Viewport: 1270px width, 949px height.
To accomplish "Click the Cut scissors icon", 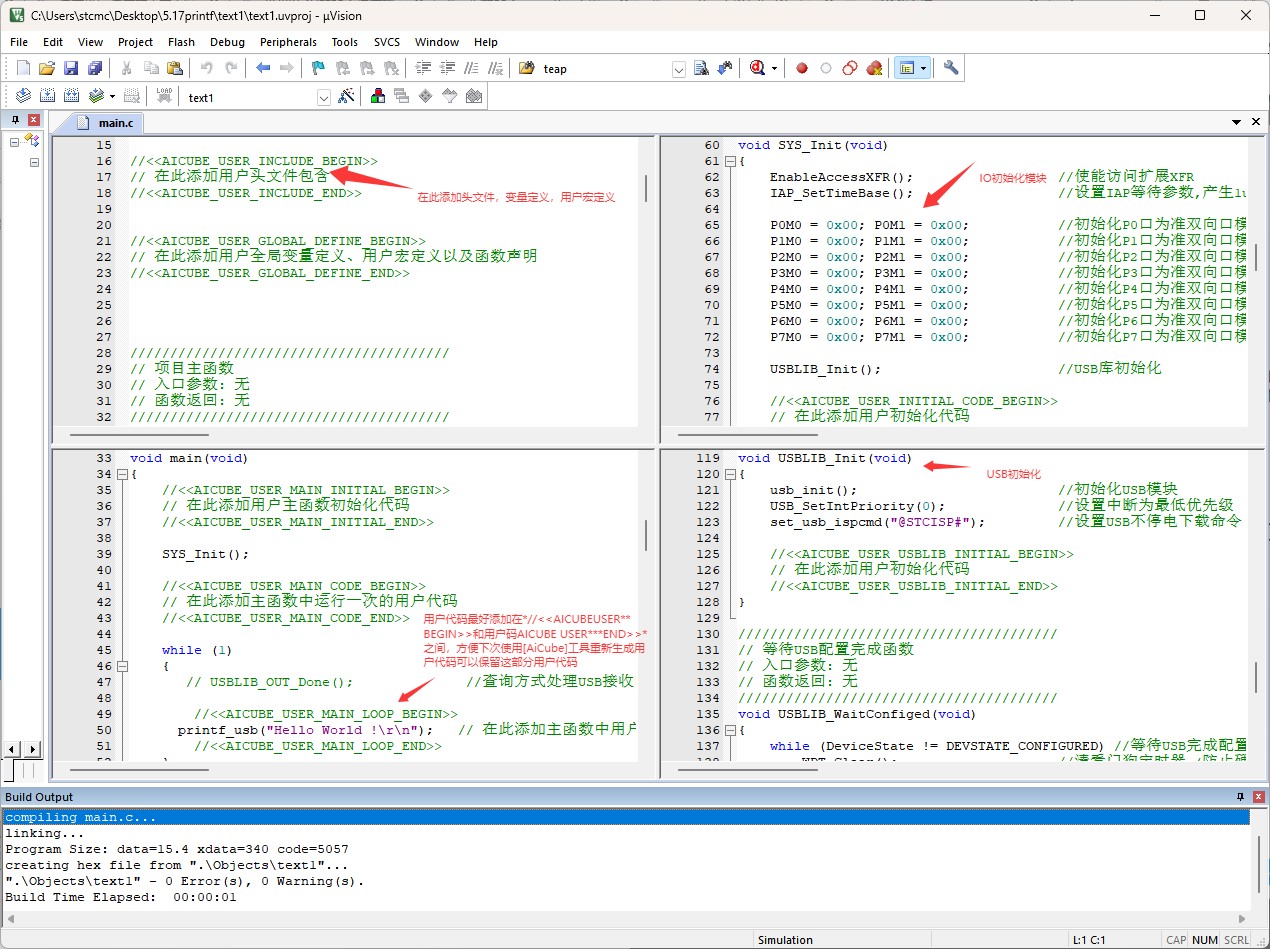I will pos(127,68).
